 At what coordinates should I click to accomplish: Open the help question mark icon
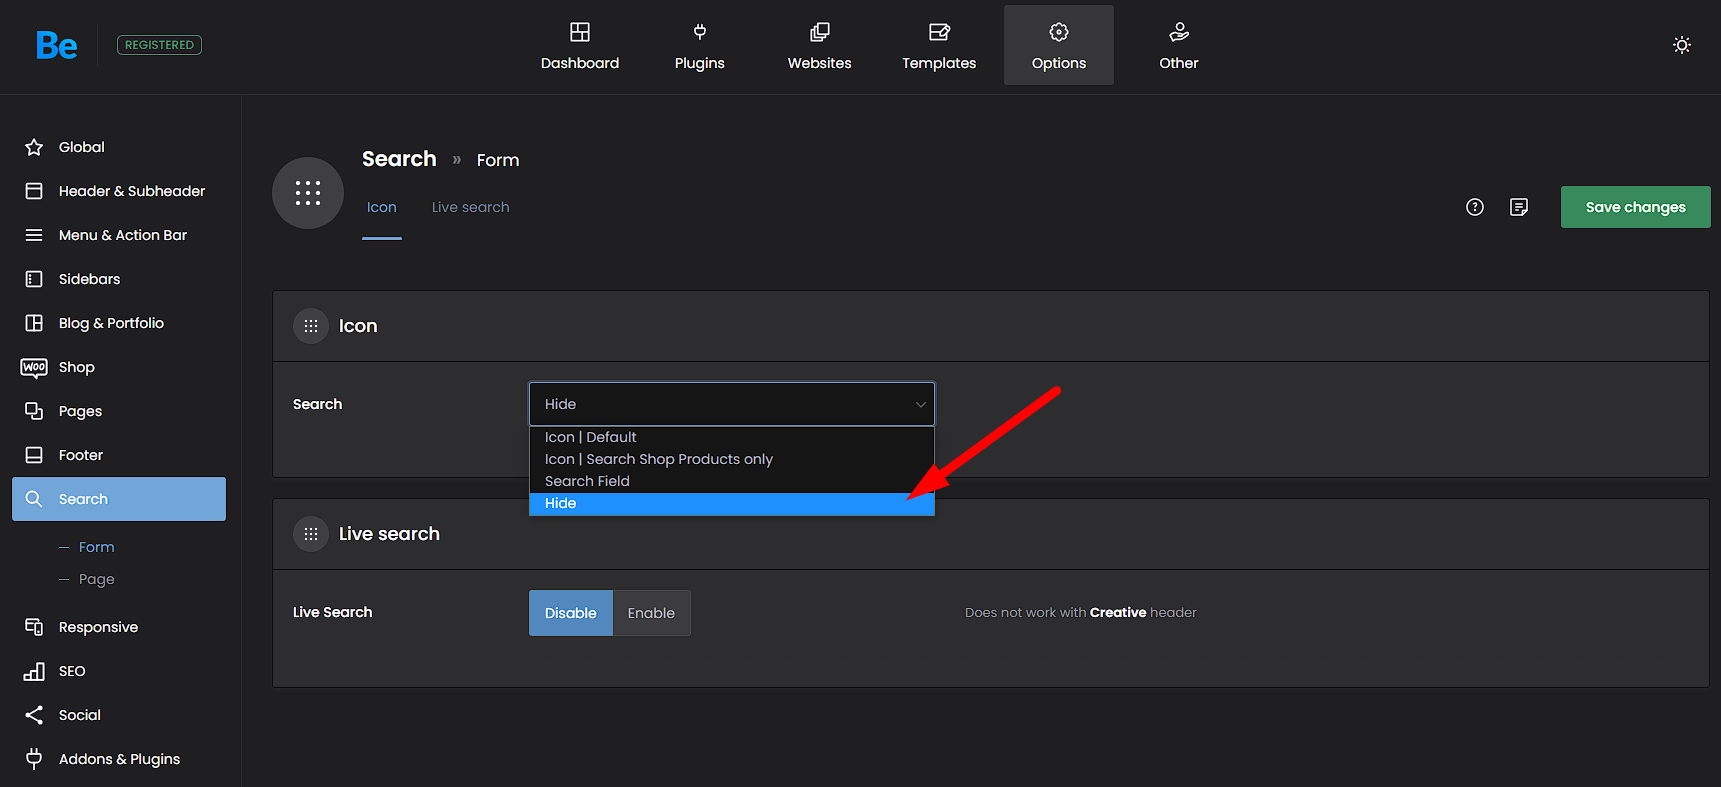click(1475, 207)
